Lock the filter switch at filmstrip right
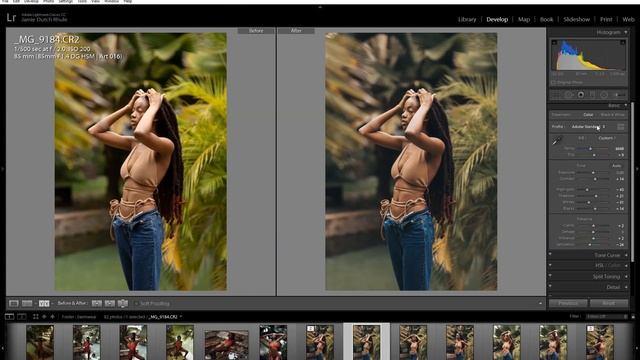640x360 pixels. point(633,317)
